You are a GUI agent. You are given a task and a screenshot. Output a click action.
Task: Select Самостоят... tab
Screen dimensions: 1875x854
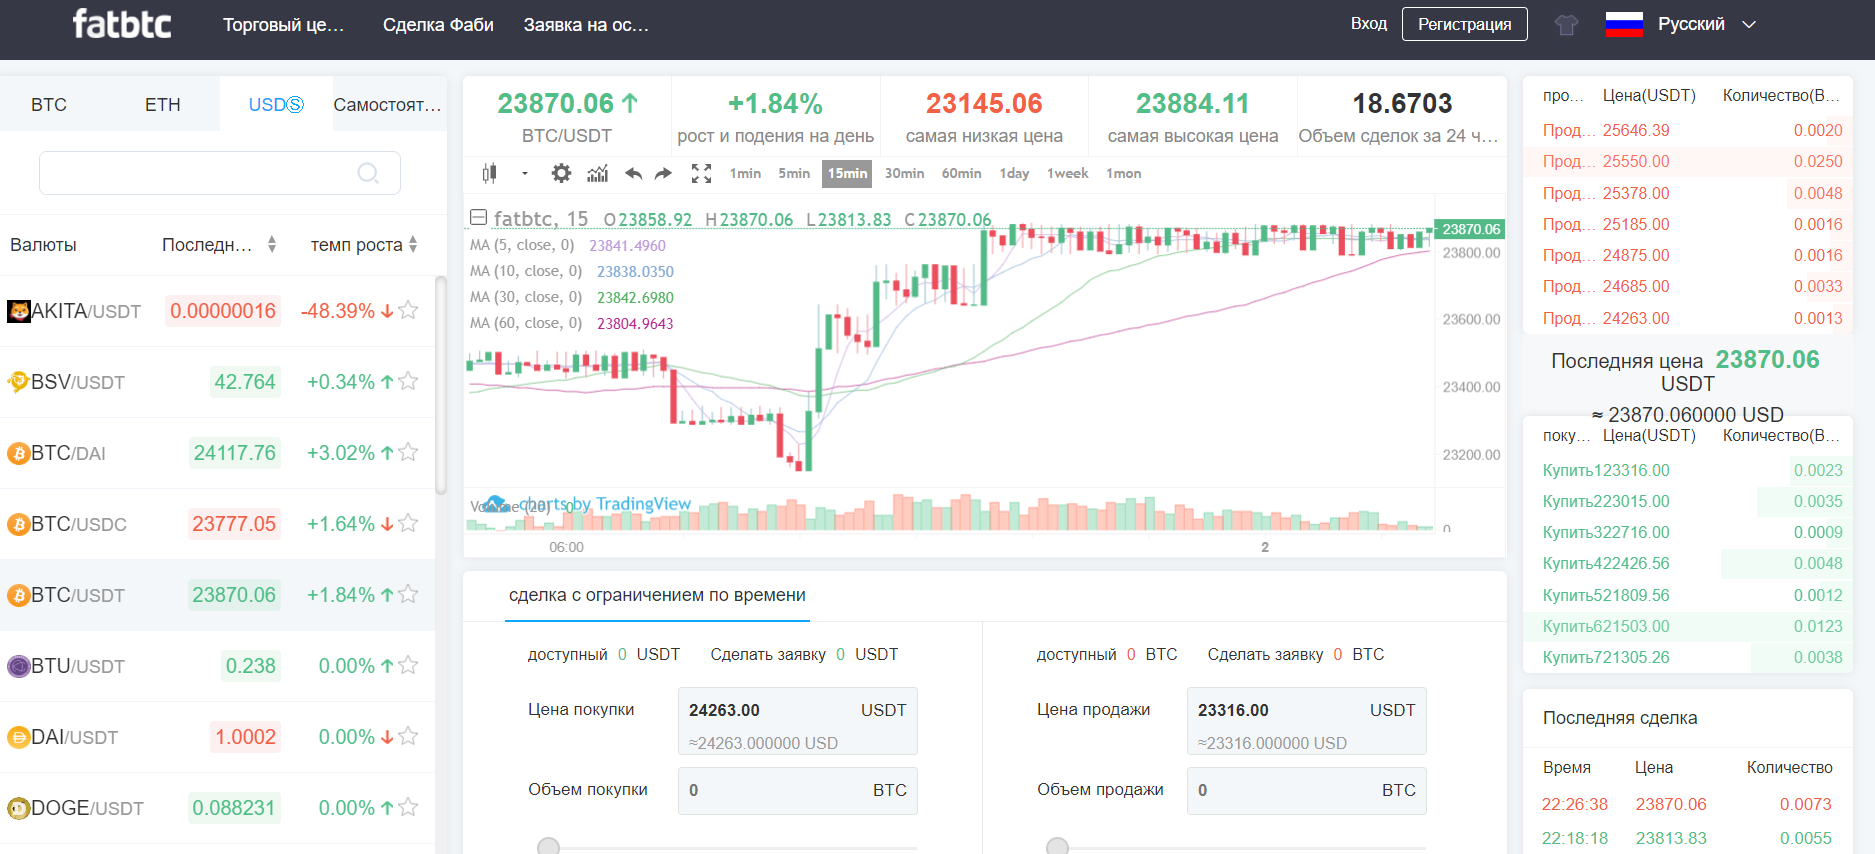point(388,104)
